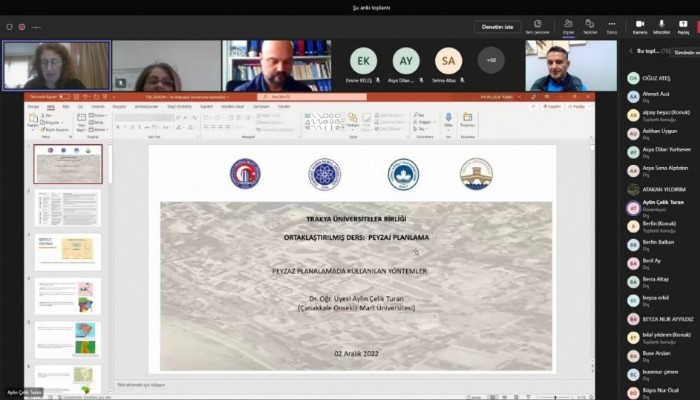This screenshot has width=700, height=400.
Task: Select the AY participant avatar
Action: (x=406, y=61)
